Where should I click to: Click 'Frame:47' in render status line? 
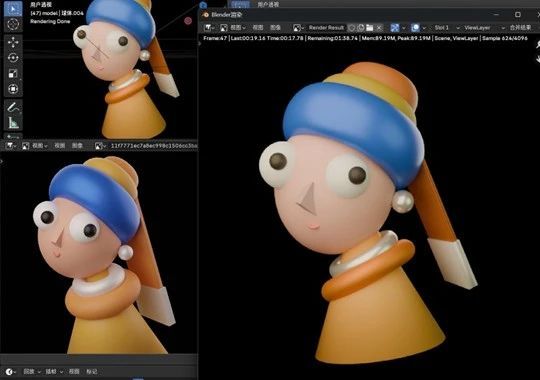(x=215, y=38)
